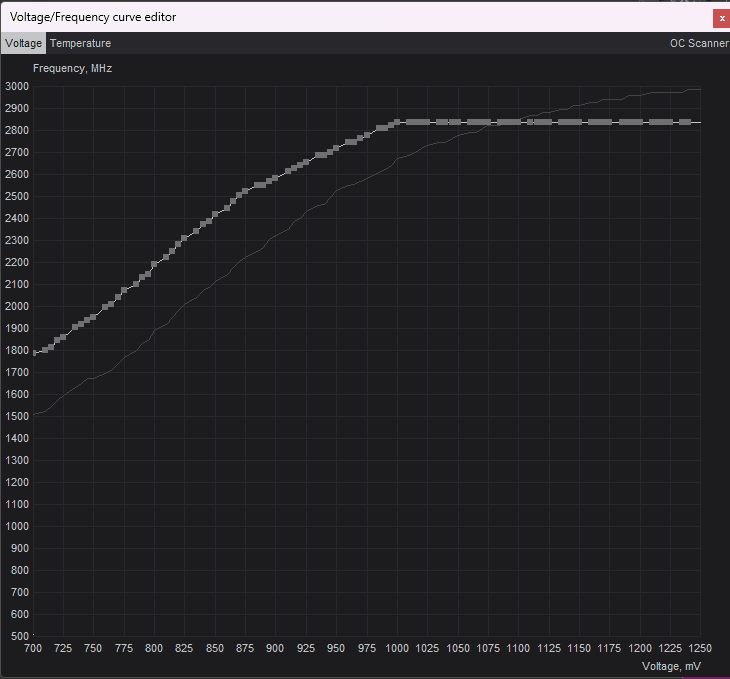
Task: Click the 500 label on the frequency axis
Action: click(x=20, y=636)
